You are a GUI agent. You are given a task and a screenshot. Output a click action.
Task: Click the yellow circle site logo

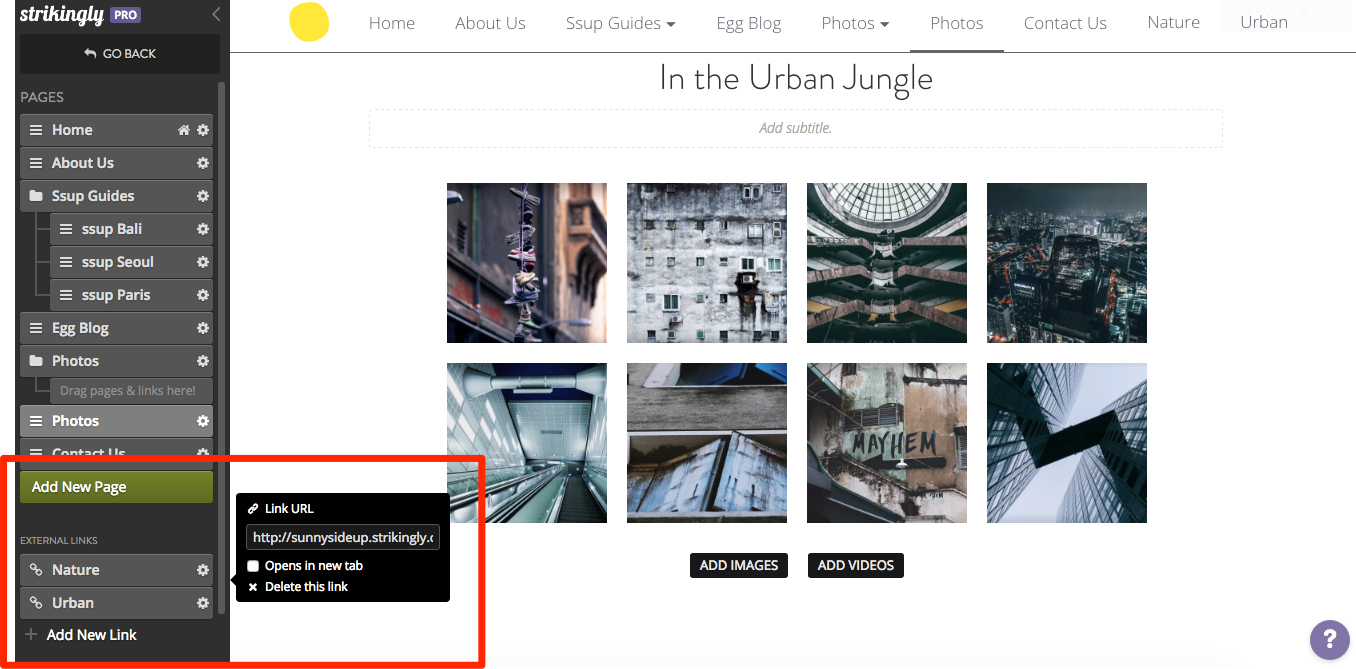pos(309,22)
